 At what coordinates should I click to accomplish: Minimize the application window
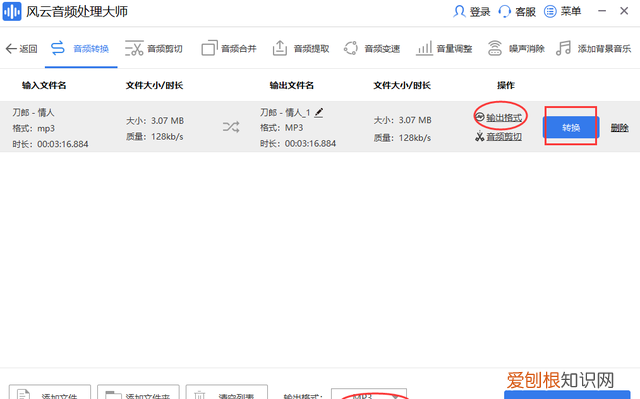click(x=602, y=11)
